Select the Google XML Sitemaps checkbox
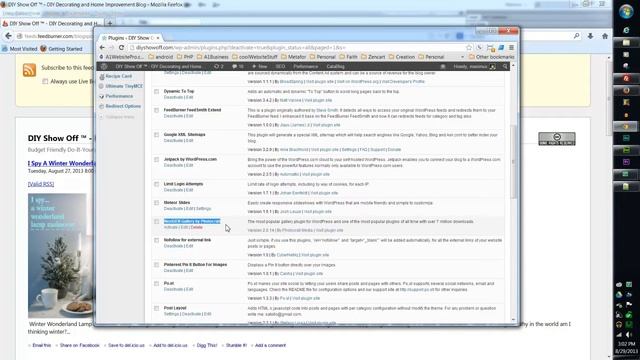This screenshot has width=640, height=360. pyautogui.click(x=156, y=135)
